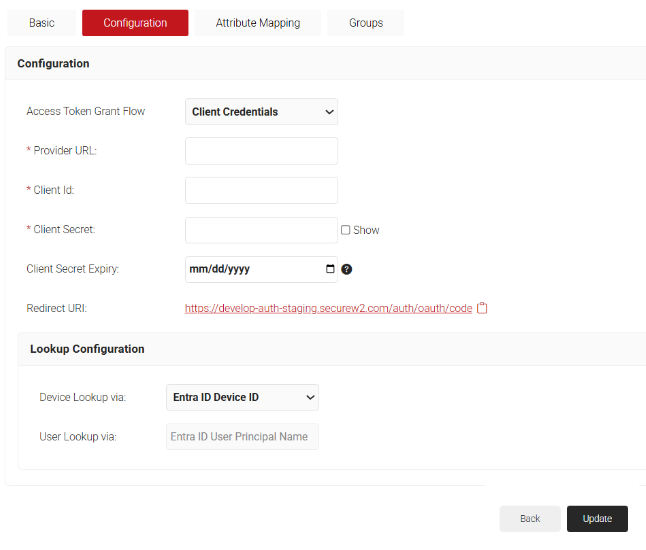Open the calendar picker for Client Secret Expiry
Viewport: 646px width, 550px height.
click(x=330, y=269)
